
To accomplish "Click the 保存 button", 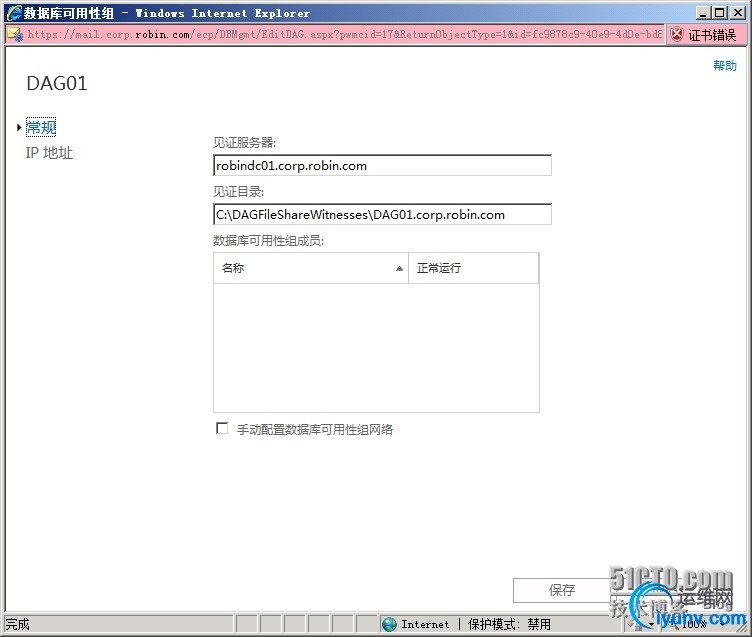I will (562, 590).
